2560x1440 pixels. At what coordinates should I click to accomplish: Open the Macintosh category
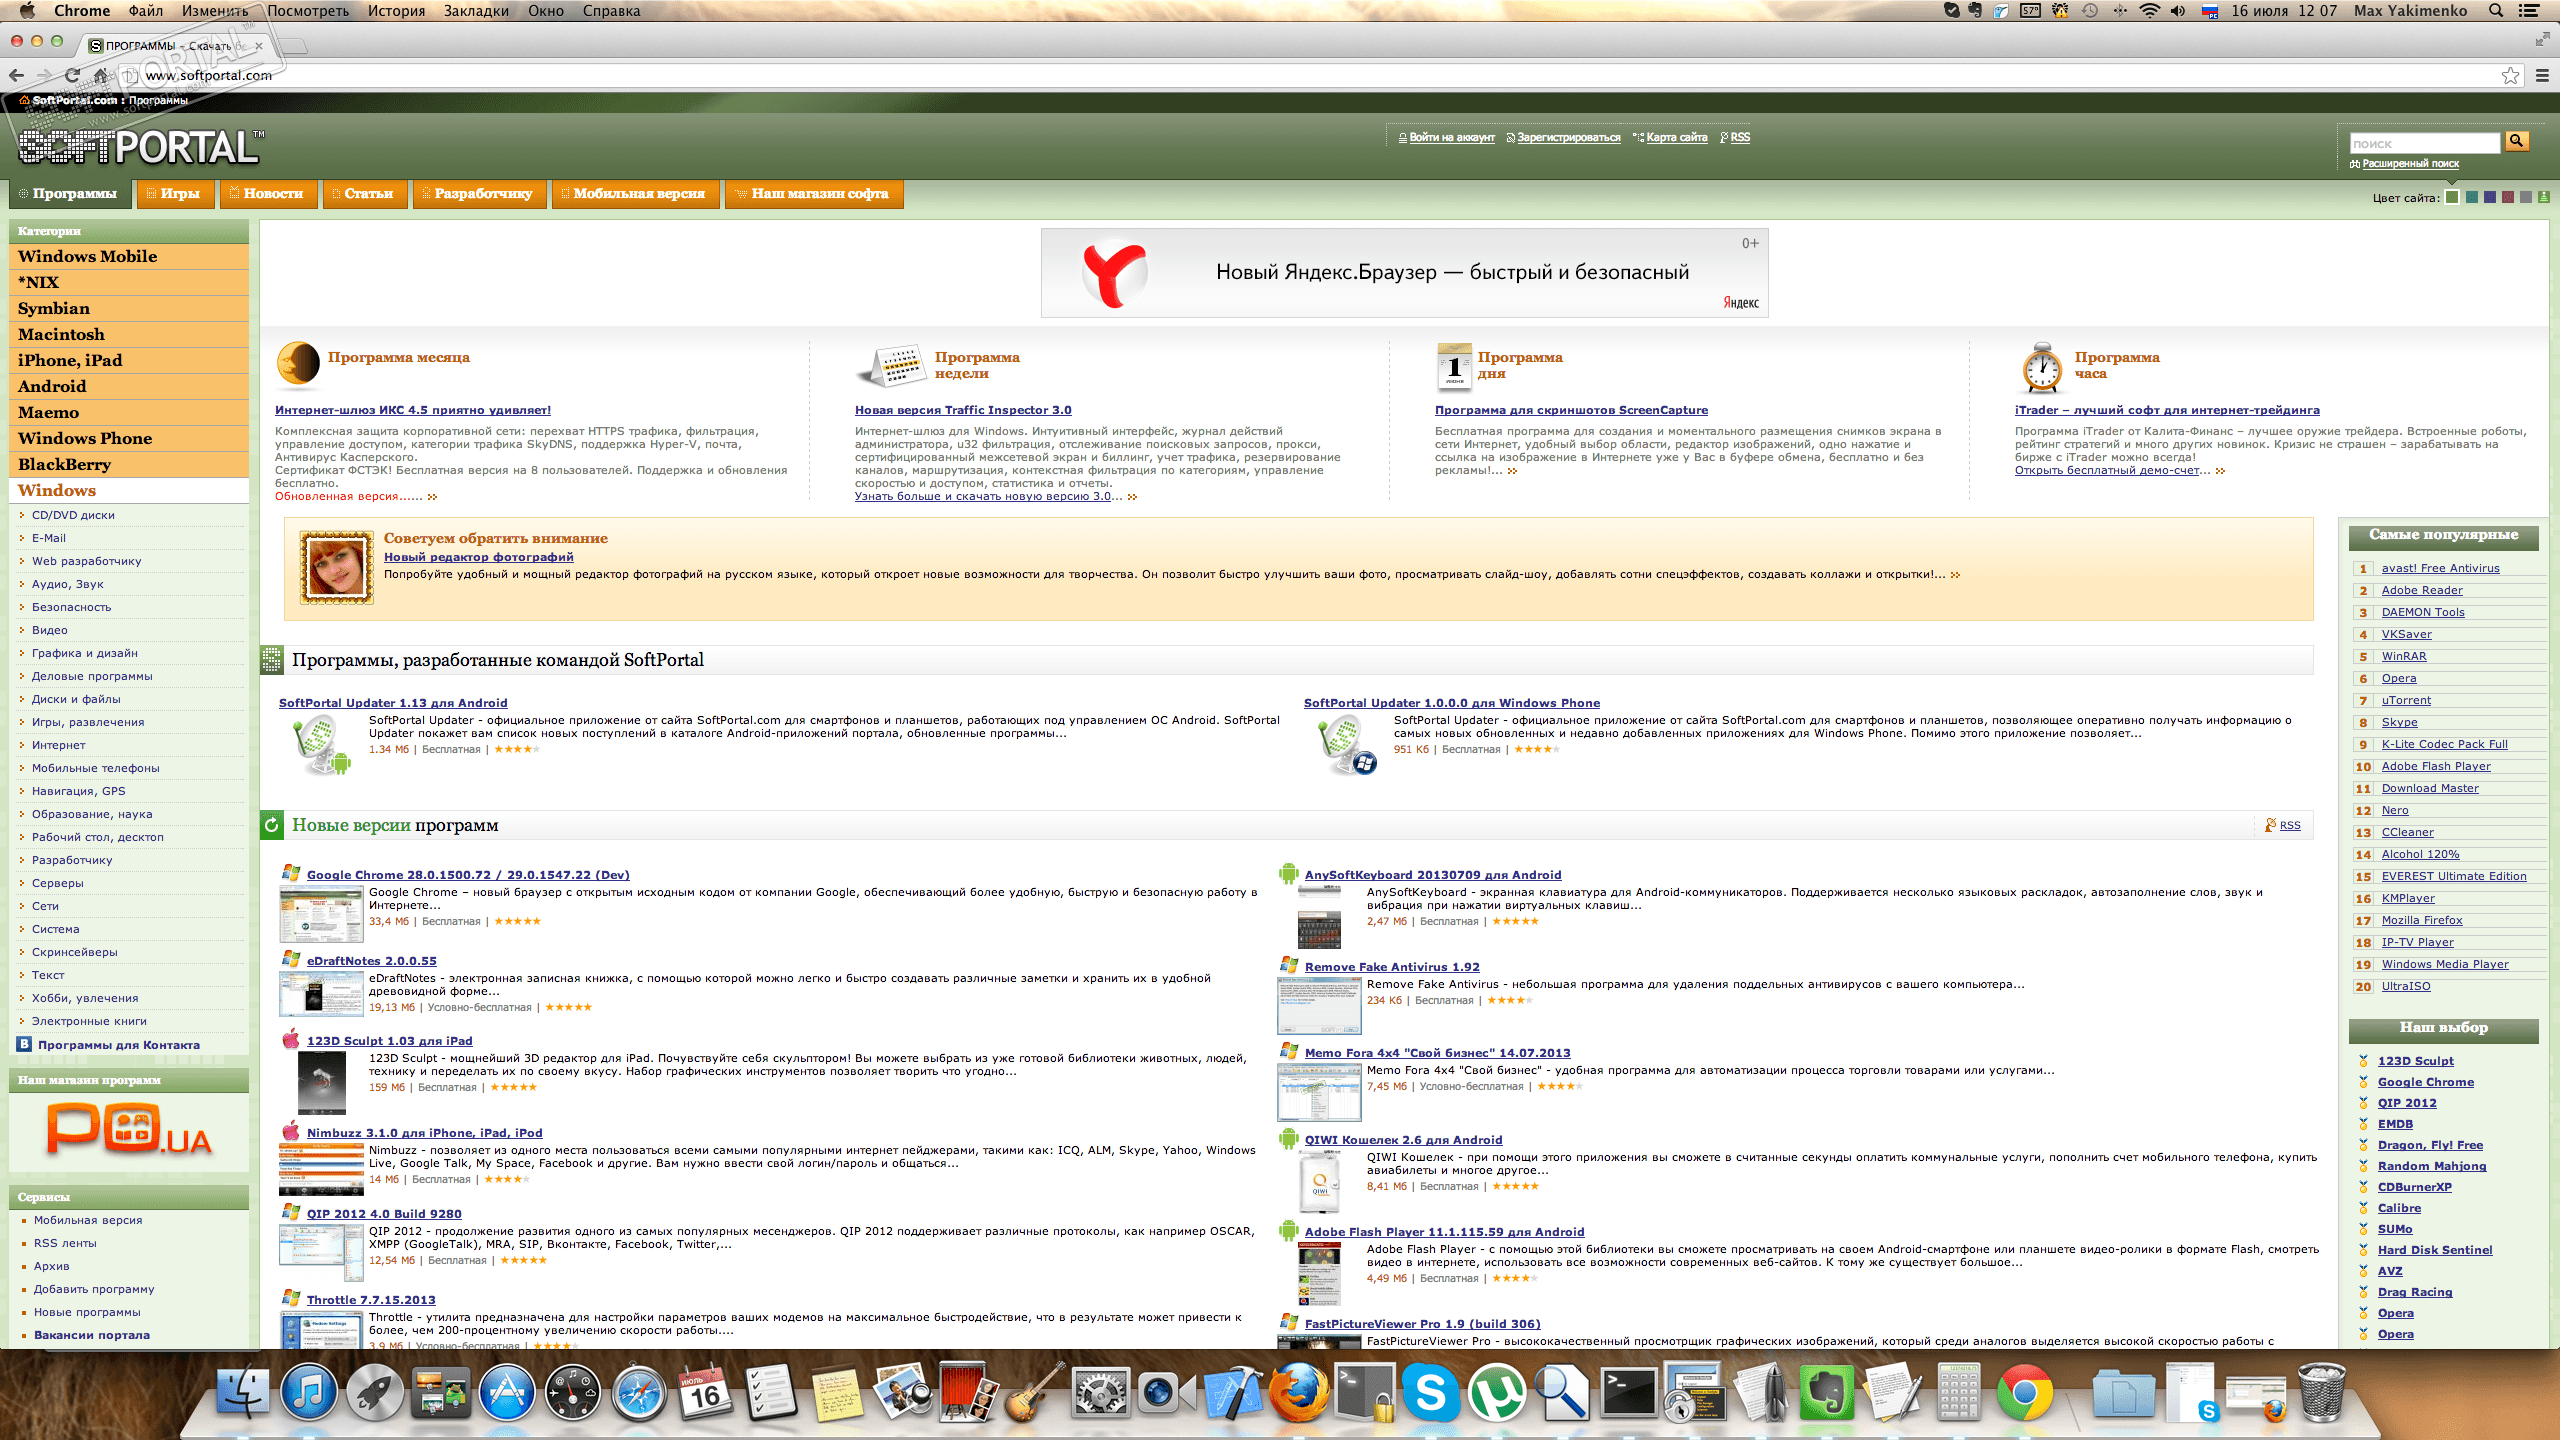coord(129,334)
